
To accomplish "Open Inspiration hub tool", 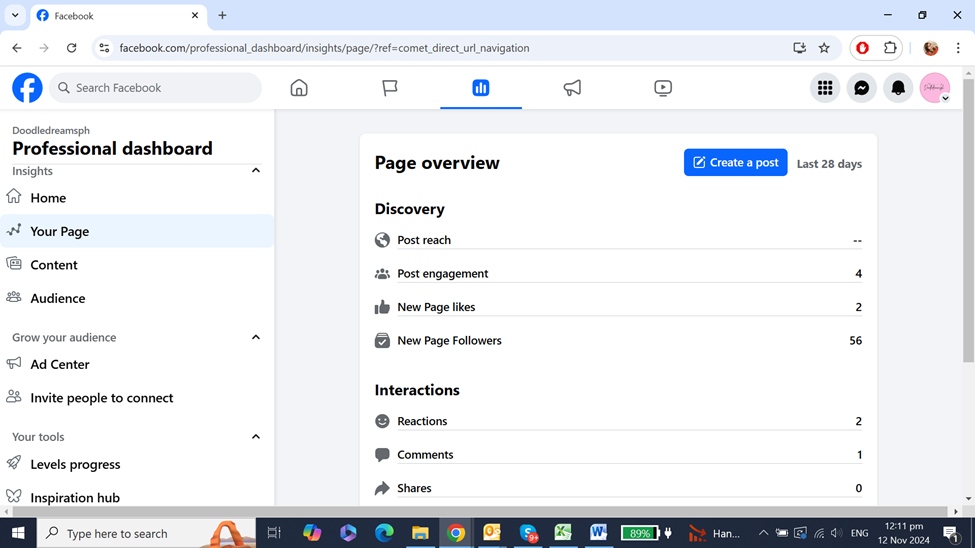I will pyautogui.click(x=137, y=498).
